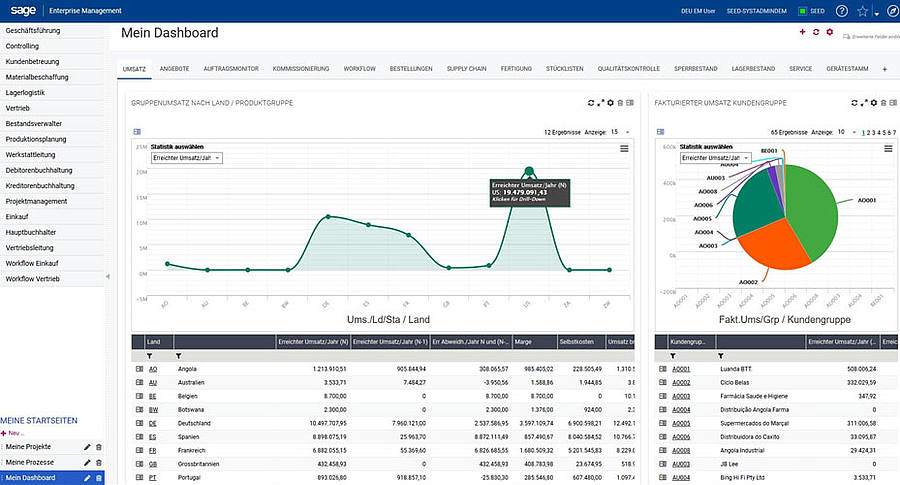
Task: Delete Meine Projekte with trash icon
Action: 99,447
